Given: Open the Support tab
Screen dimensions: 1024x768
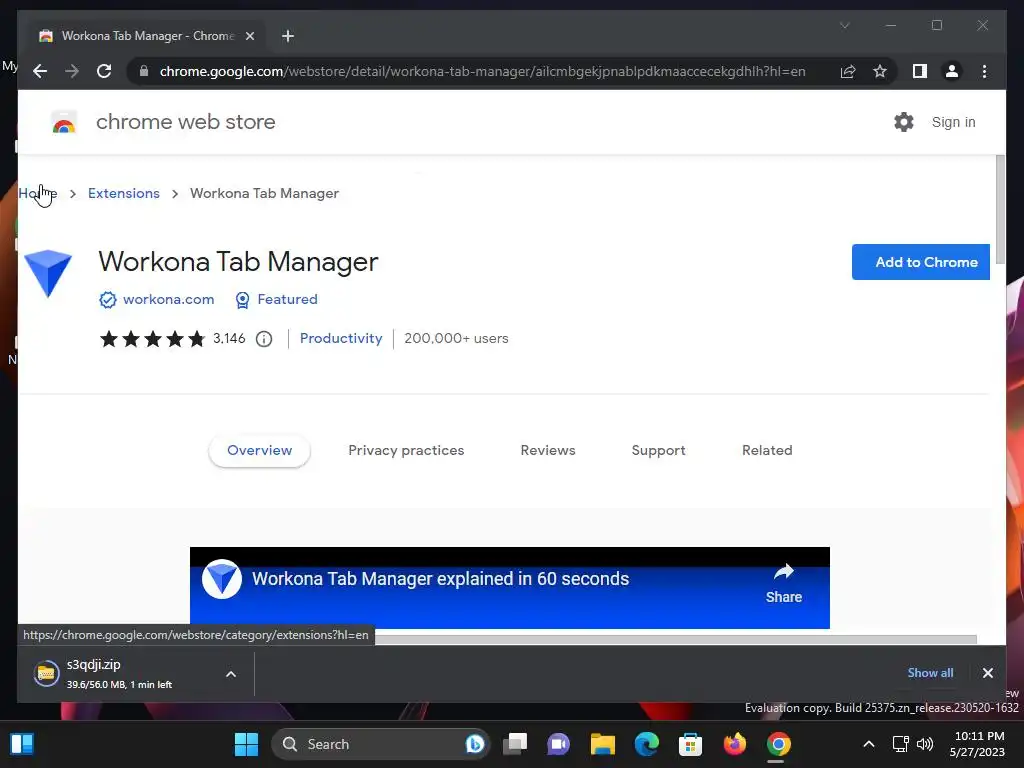Looking at the screenshot, I should [658, 451].
